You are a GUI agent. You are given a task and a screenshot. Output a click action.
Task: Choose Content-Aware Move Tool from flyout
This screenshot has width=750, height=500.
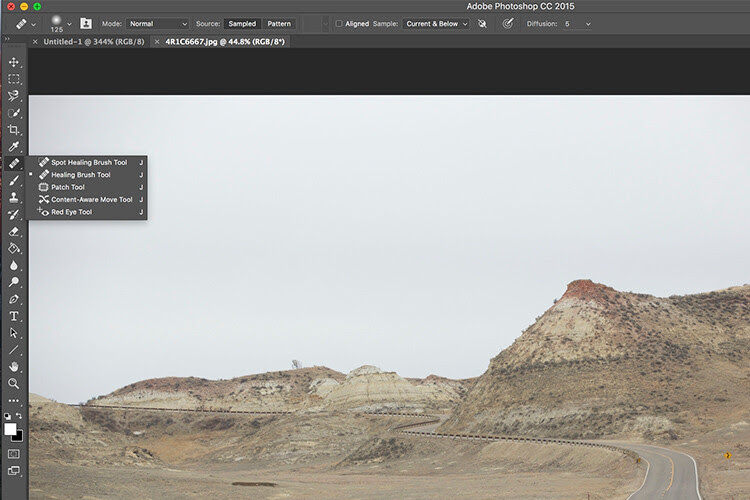coord(87,200)
